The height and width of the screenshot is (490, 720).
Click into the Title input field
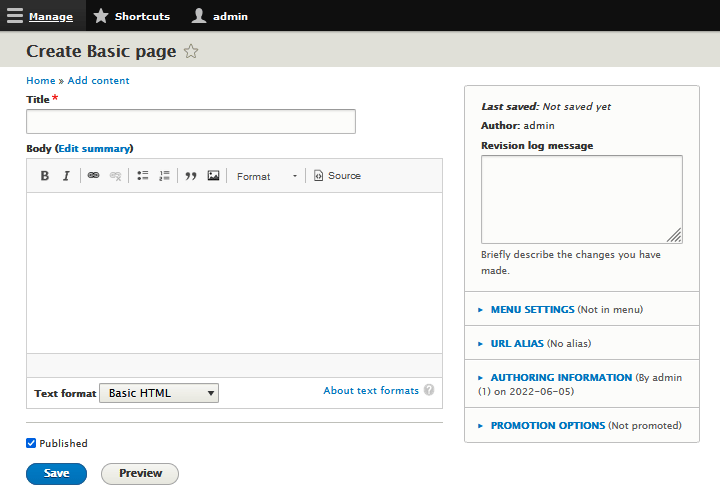[x=191, y=122]
